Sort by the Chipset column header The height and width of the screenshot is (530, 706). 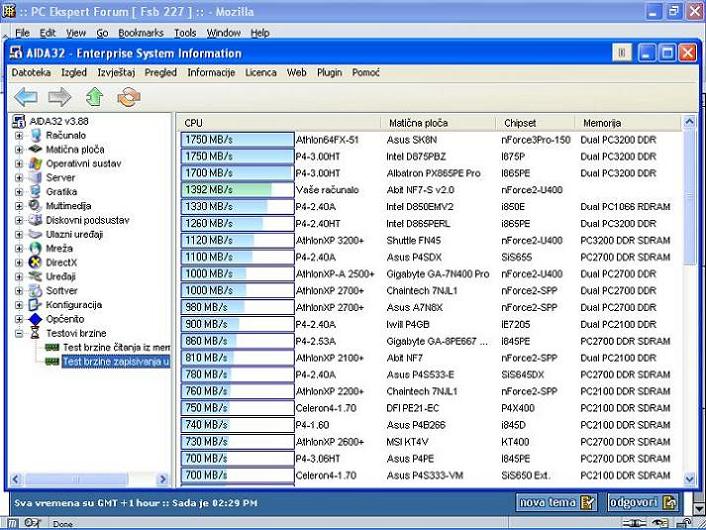(x=520, y=122)
